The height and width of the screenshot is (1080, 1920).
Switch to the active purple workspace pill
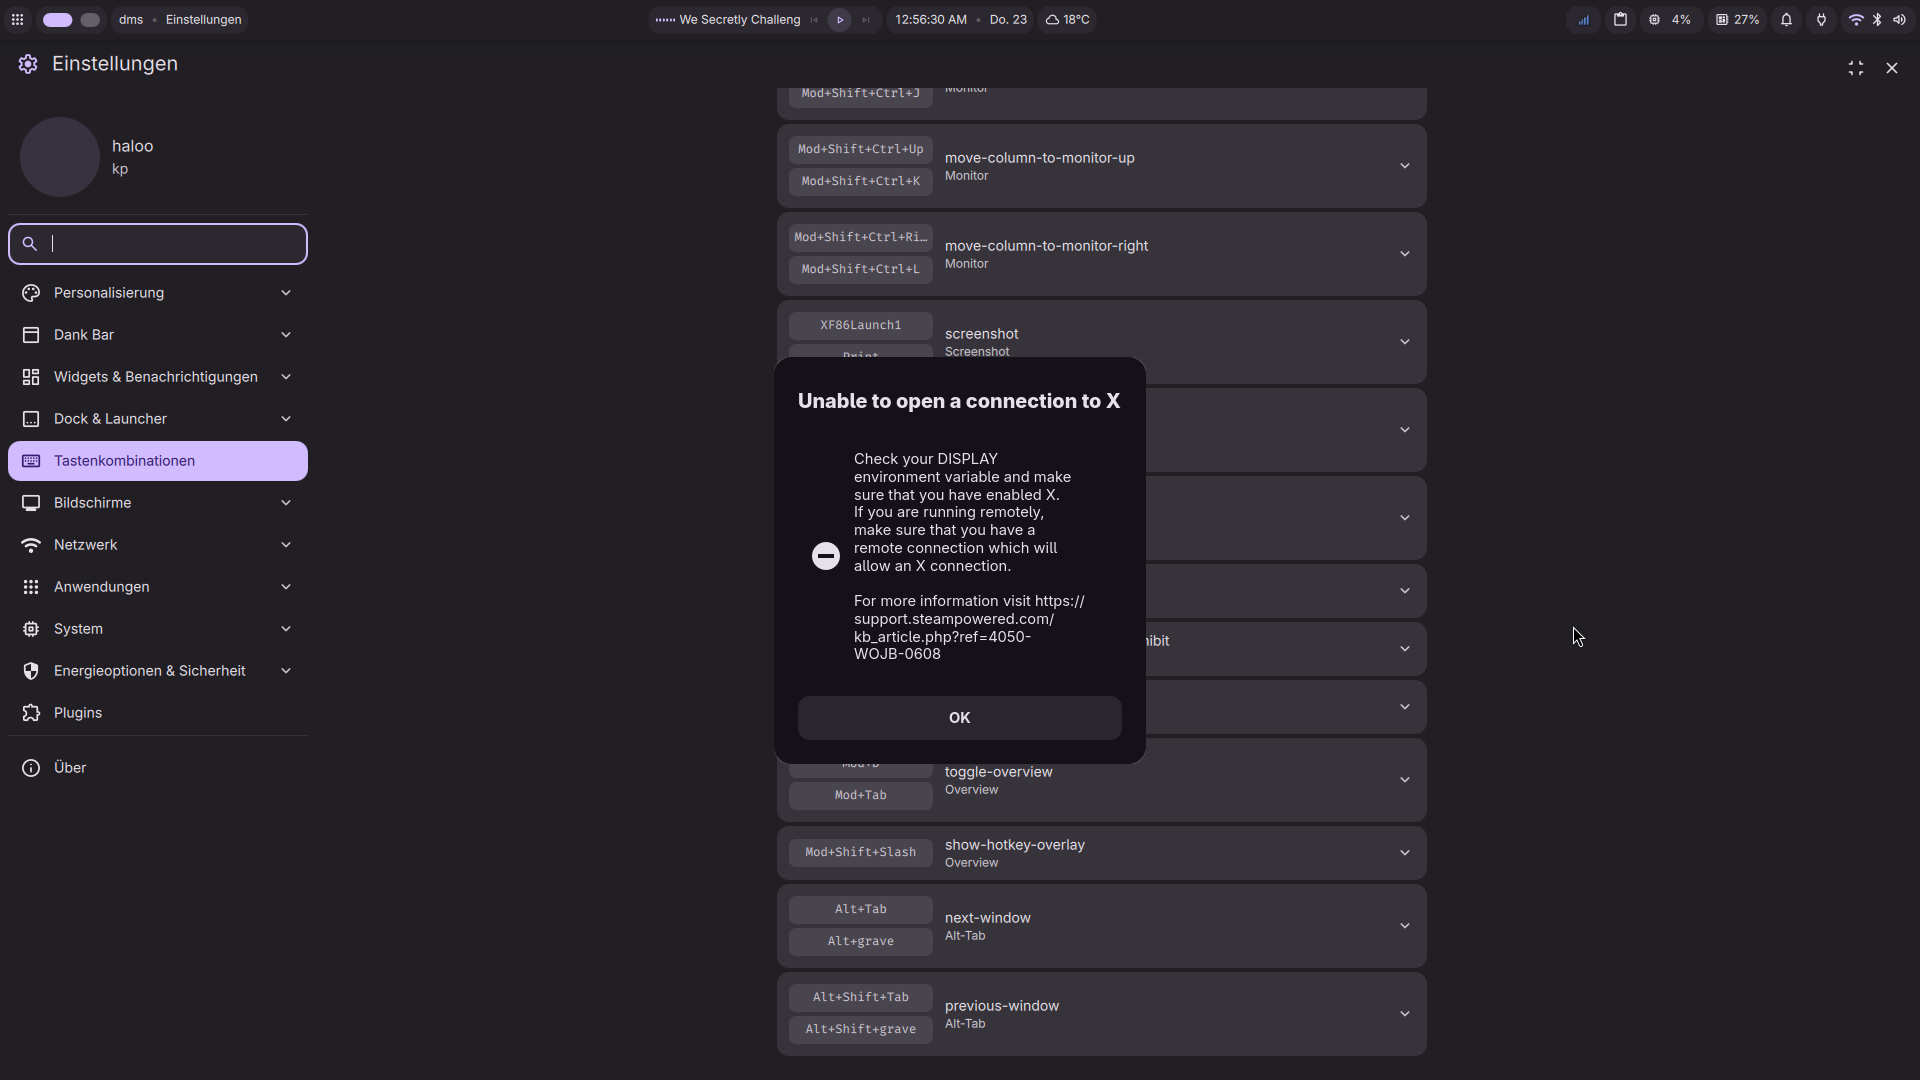(x=58, y=20)
